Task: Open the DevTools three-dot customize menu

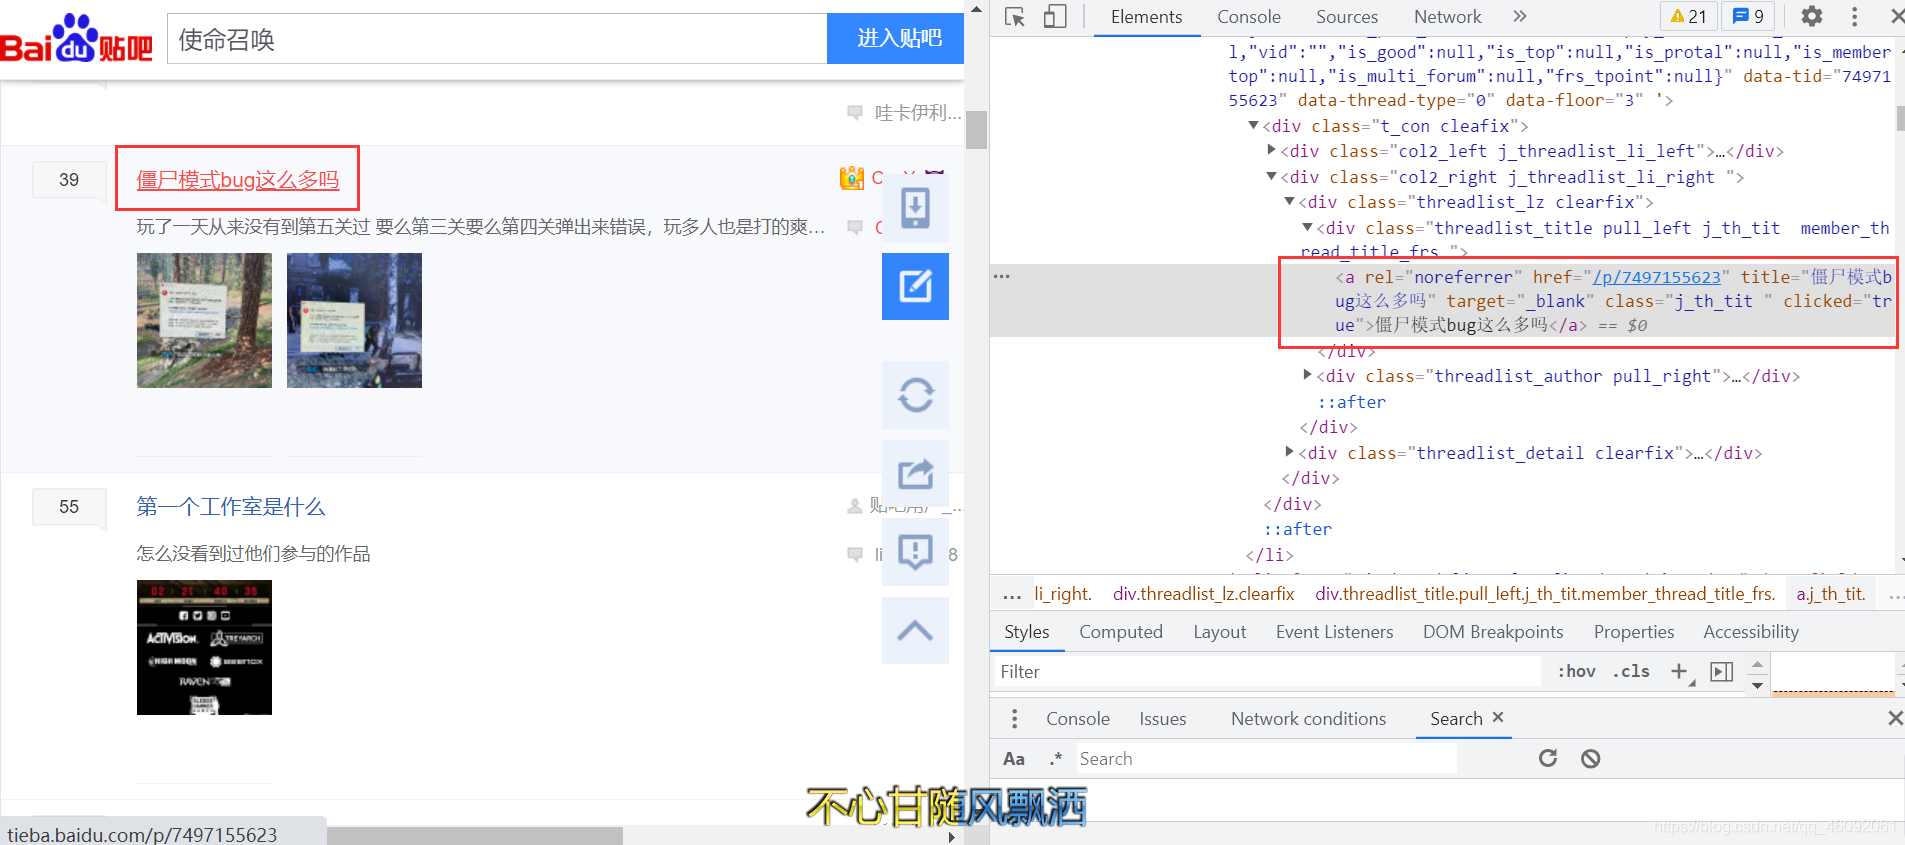Action: pyautogui.click(x=1854, y=16)
